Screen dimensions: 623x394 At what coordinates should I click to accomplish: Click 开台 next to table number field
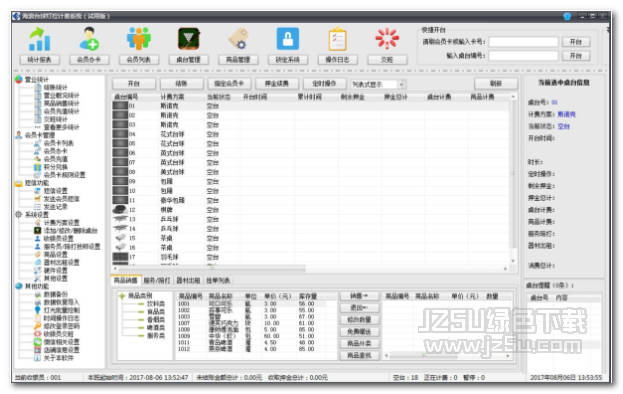[x=576, y=56]
